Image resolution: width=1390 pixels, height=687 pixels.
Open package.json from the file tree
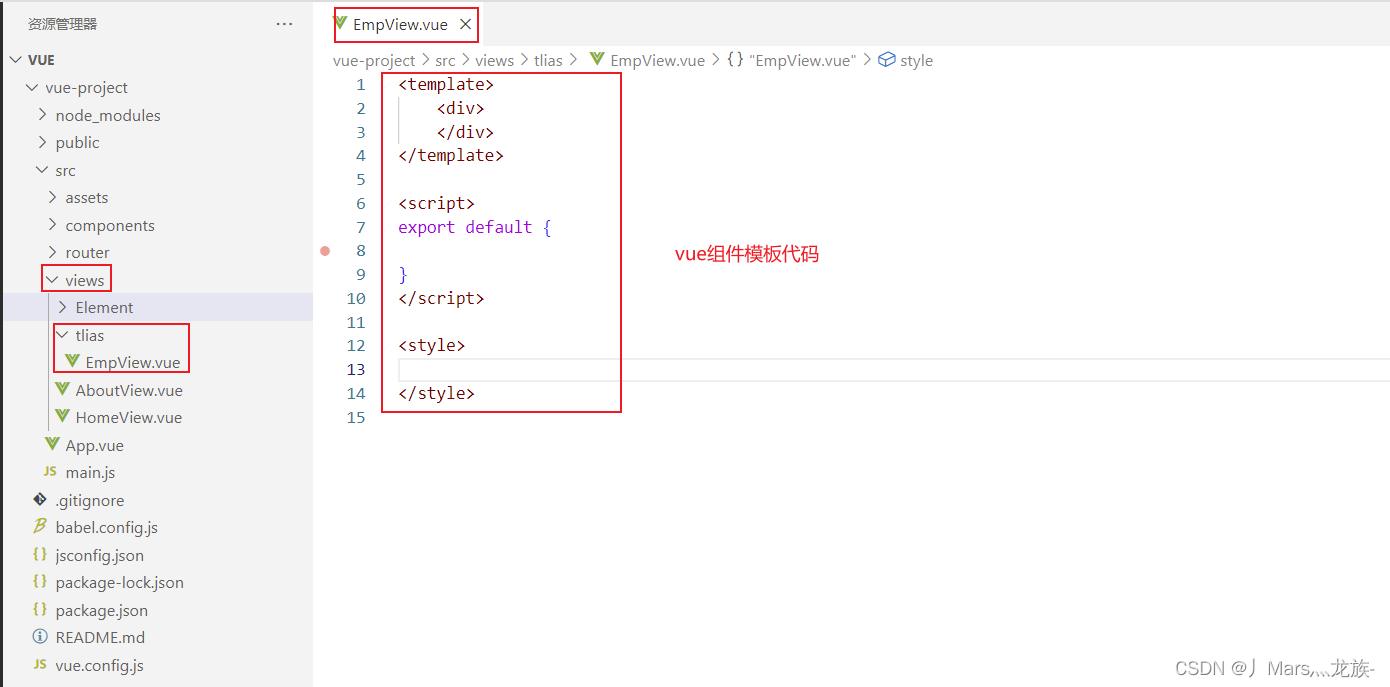click(102, 611)
